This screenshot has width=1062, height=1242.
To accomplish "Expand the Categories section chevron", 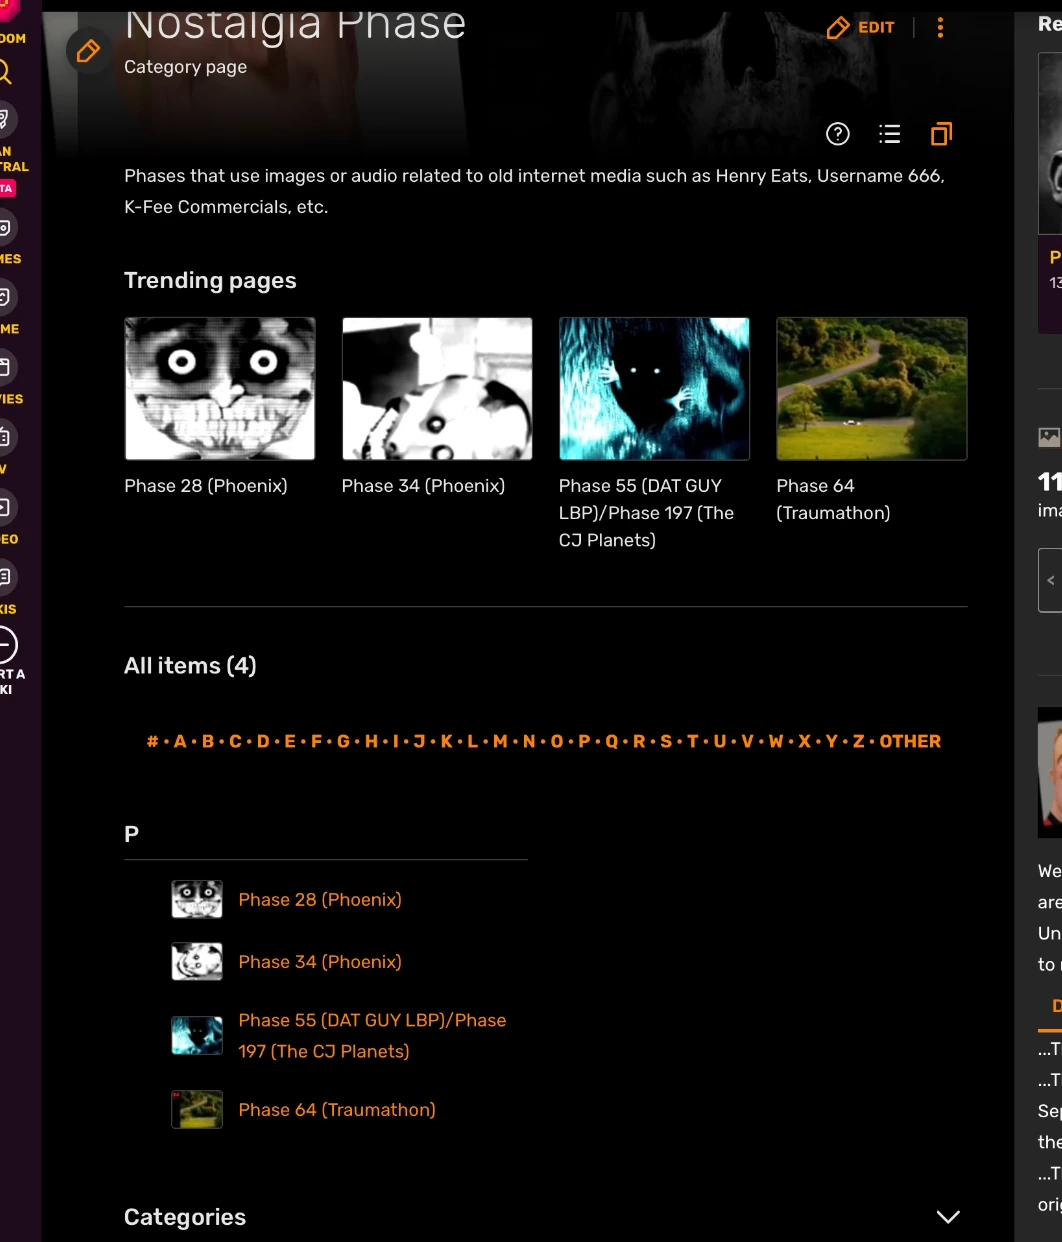I will click(947, 1217).
